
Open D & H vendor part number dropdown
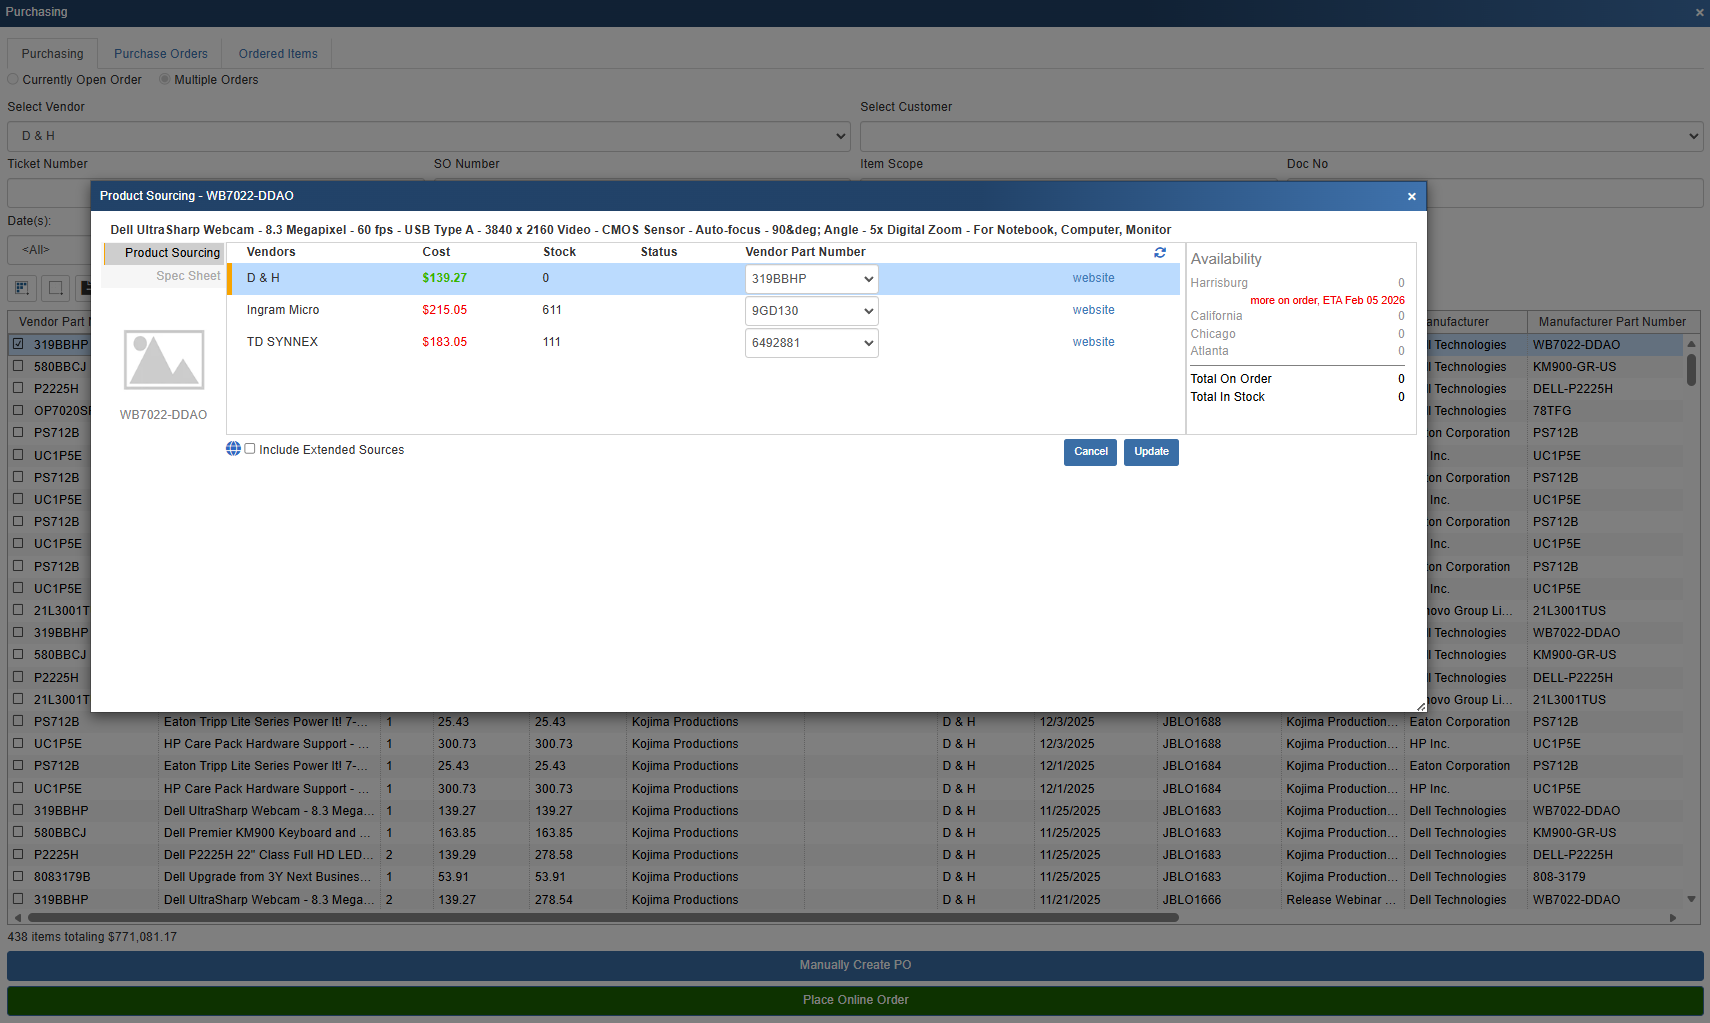point(811,279)
